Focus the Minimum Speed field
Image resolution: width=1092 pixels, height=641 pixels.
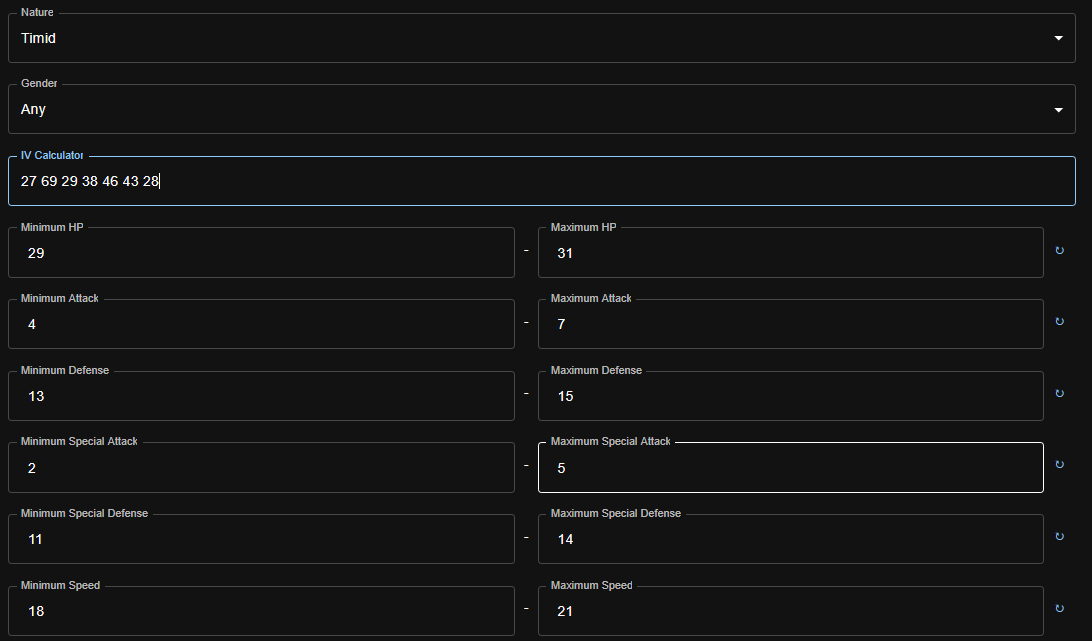261,611
